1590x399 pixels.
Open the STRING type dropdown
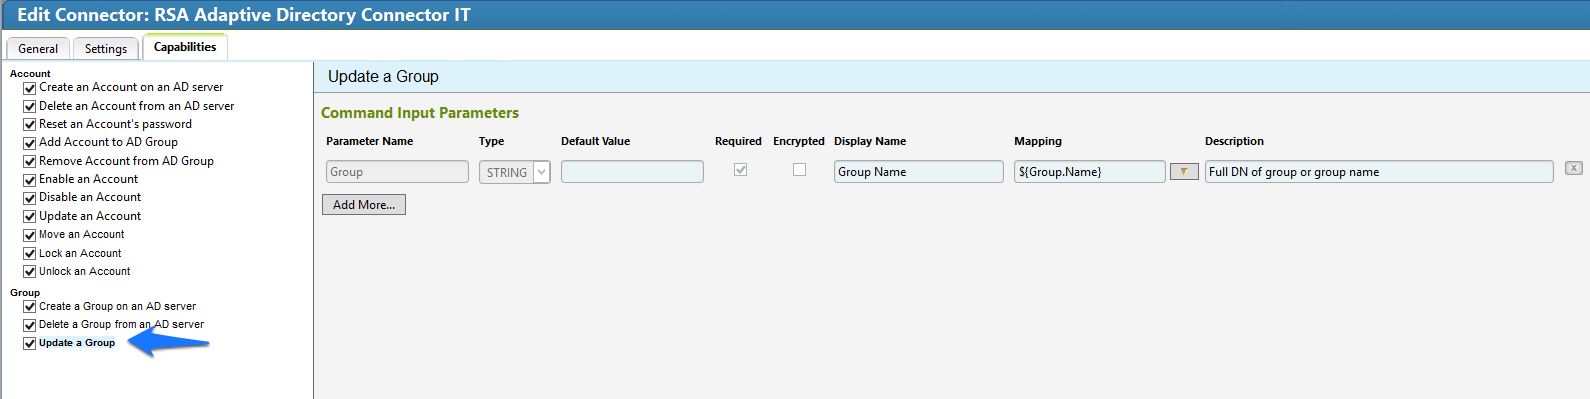coord(514,172)
